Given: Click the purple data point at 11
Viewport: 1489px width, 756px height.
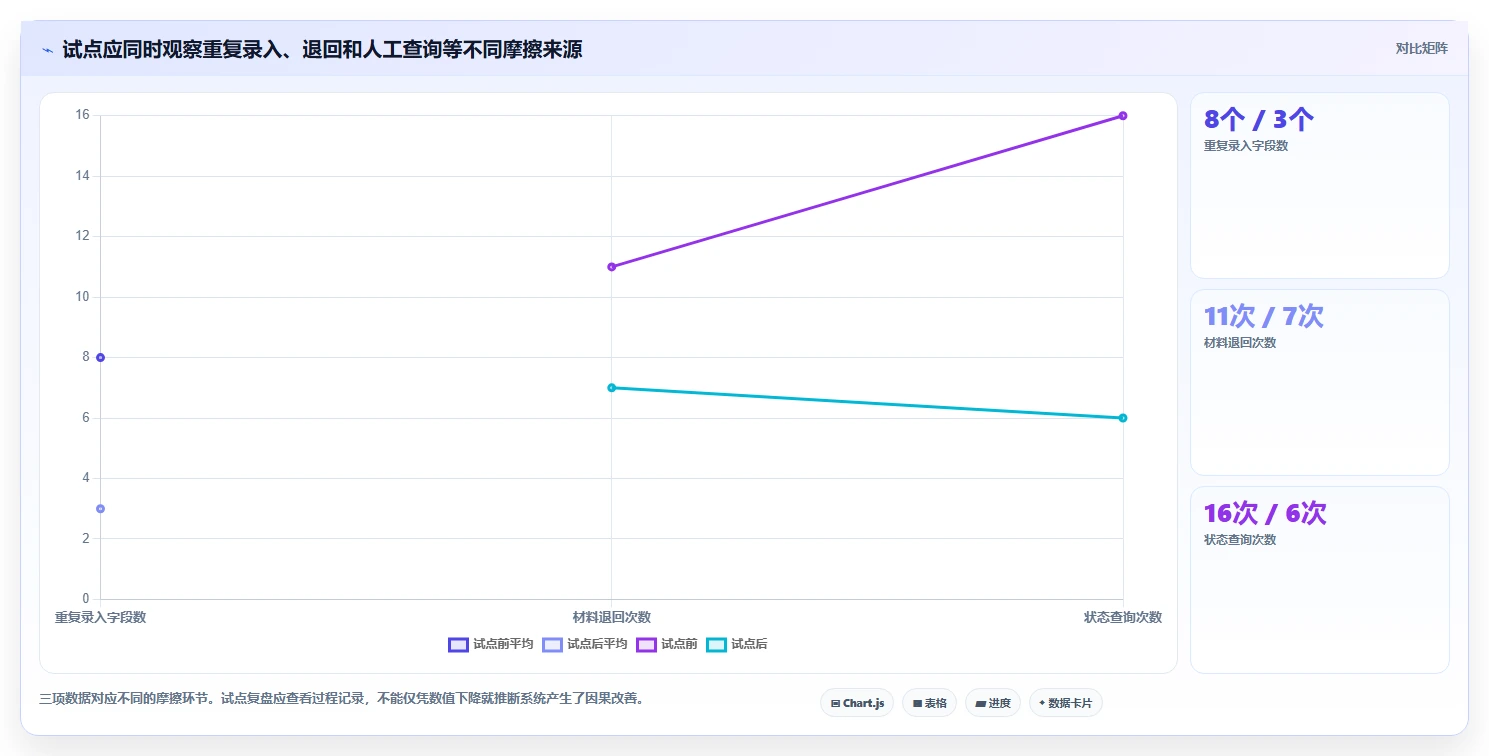Looking at the screenshot, I should pyautogui.click(x=611, y=267).
